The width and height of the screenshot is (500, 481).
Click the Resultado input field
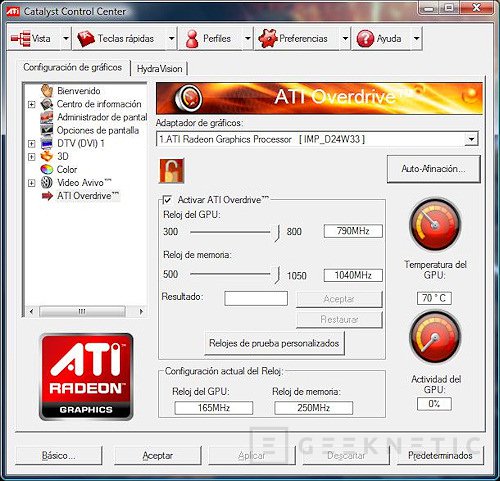[x=256, y=298]
